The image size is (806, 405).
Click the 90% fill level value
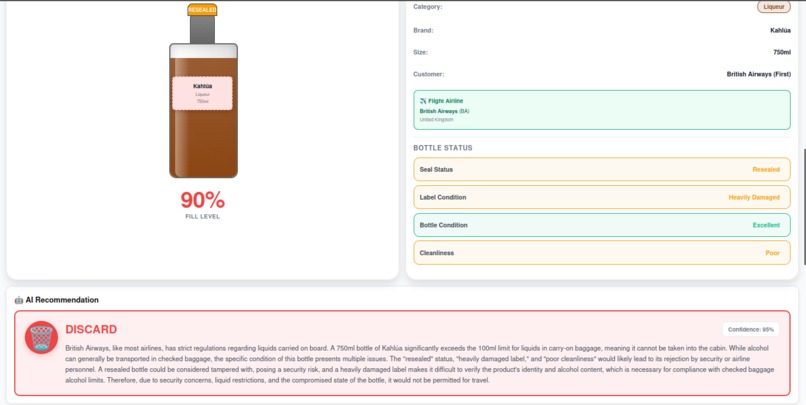coord(203,200)
